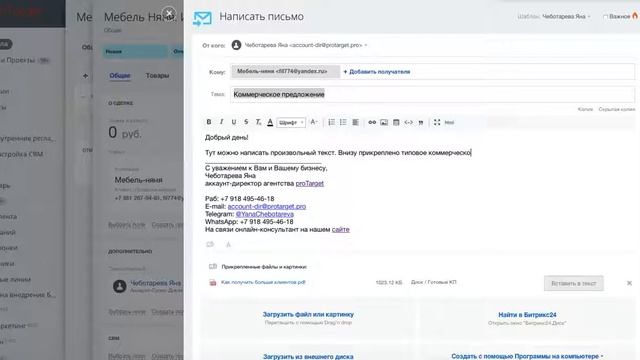Click the clear formatting icon

[258, 122]
